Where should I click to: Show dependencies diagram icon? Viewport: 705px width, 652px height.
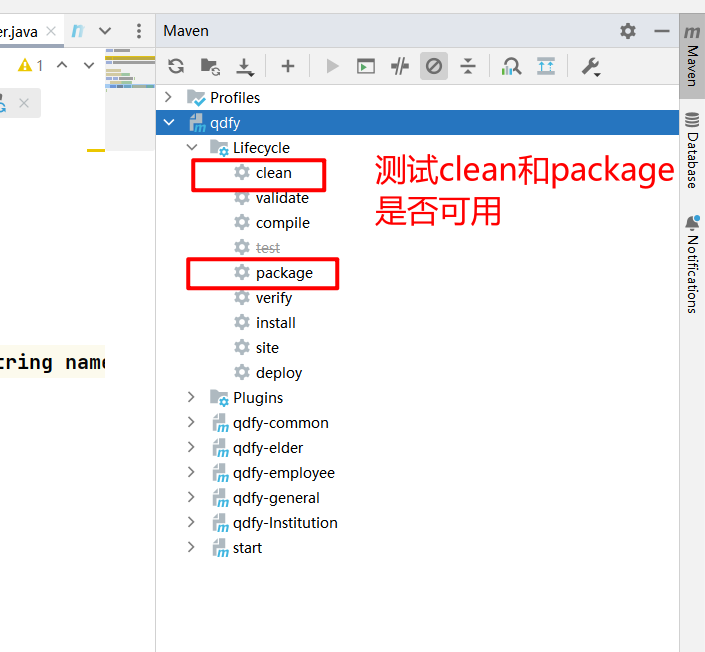click(511, 66)
